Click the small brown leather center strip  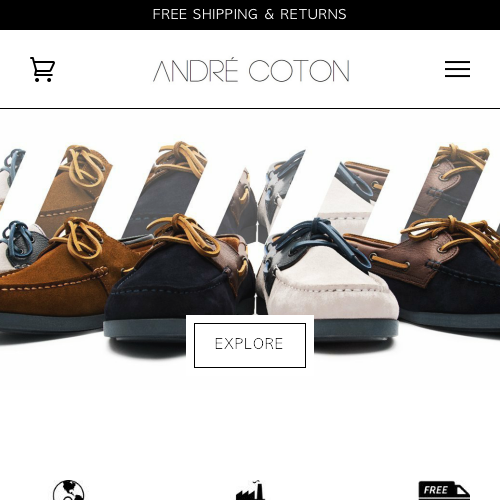coord(238,203)
